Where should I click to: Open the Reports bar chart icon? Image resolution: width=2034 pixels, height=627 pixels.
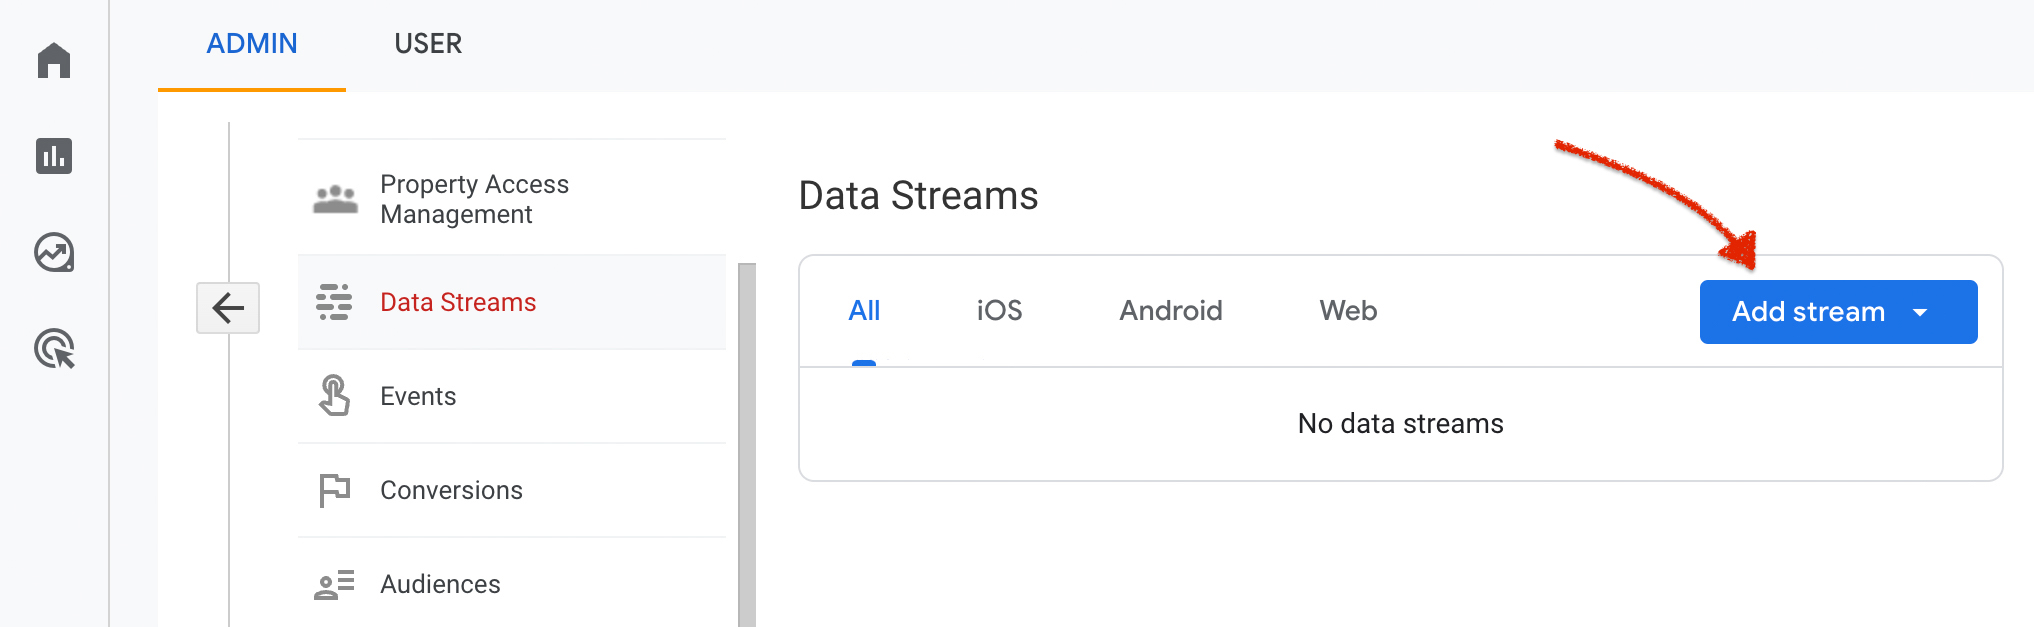(x=54, y=156)
